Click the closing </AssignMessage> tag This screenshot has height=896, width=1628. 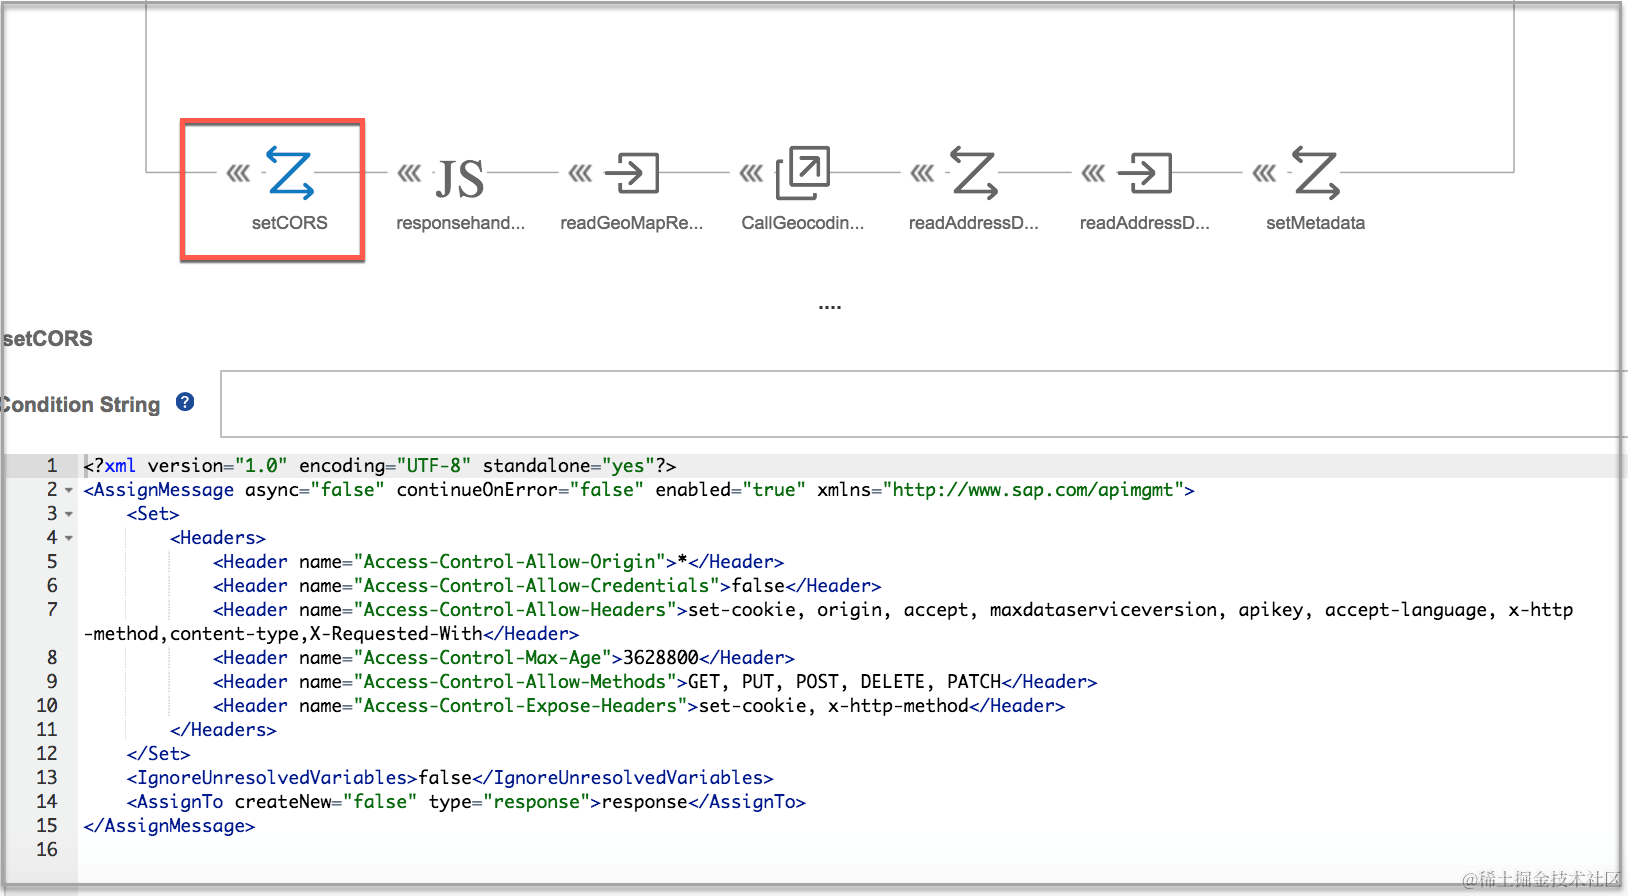click(170, 826)
